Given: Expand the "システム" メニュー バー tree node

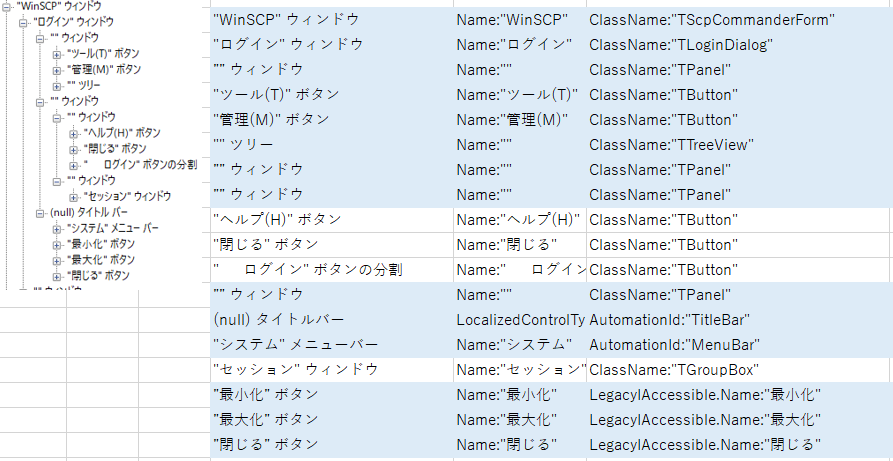Looking at the screenshot, I should click(57, 230).
